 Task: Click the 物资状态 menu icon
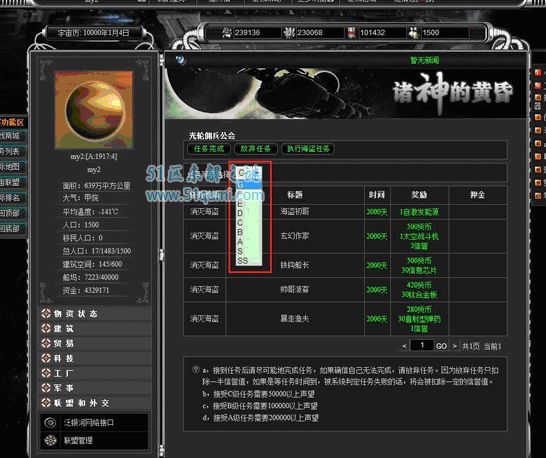(46, 313)
